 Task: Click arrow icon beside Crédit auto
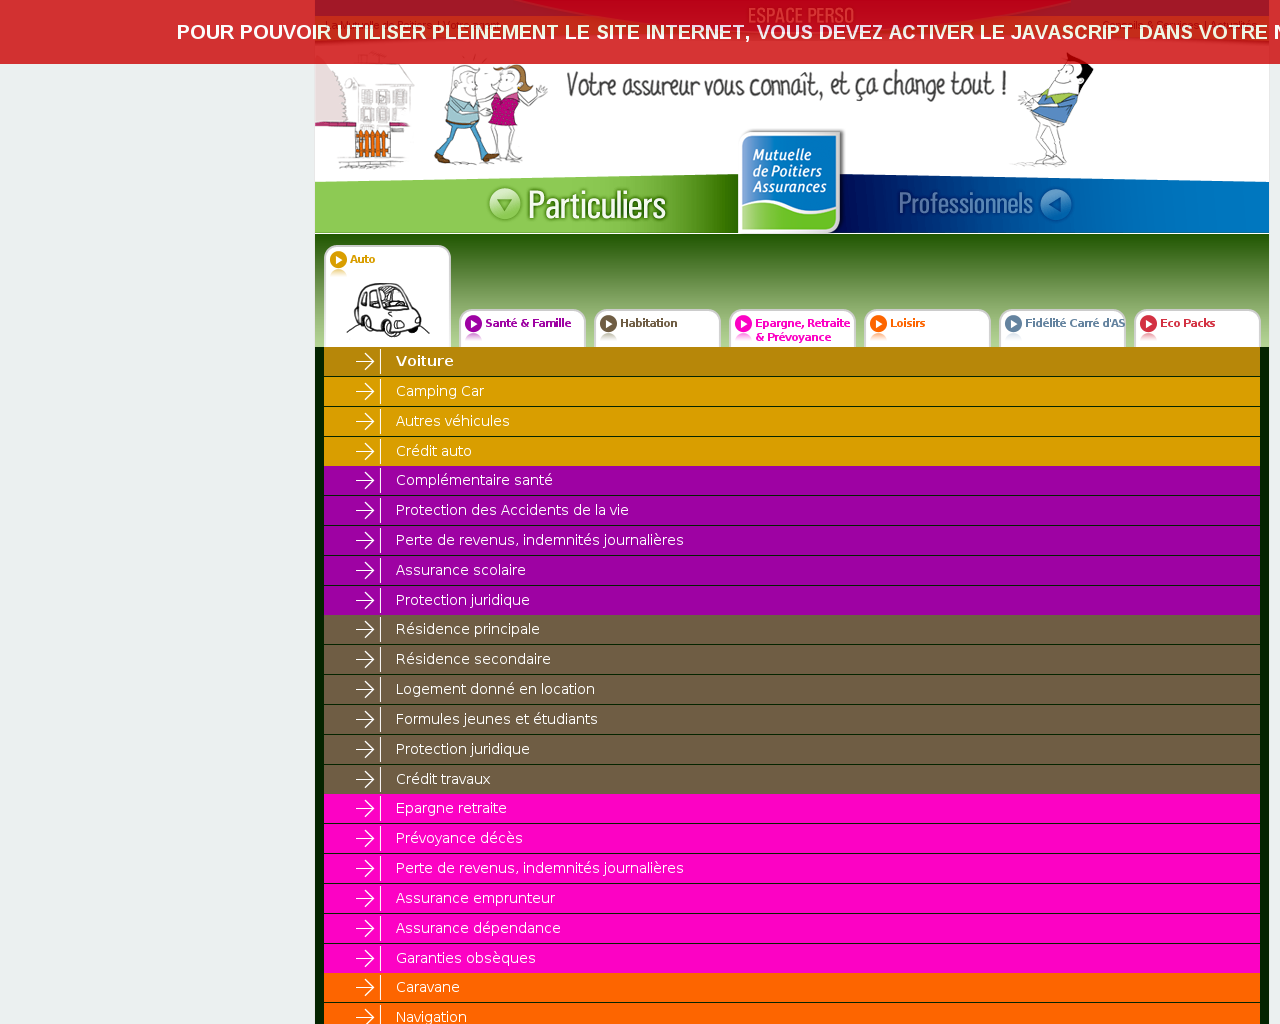pos(365,452)
